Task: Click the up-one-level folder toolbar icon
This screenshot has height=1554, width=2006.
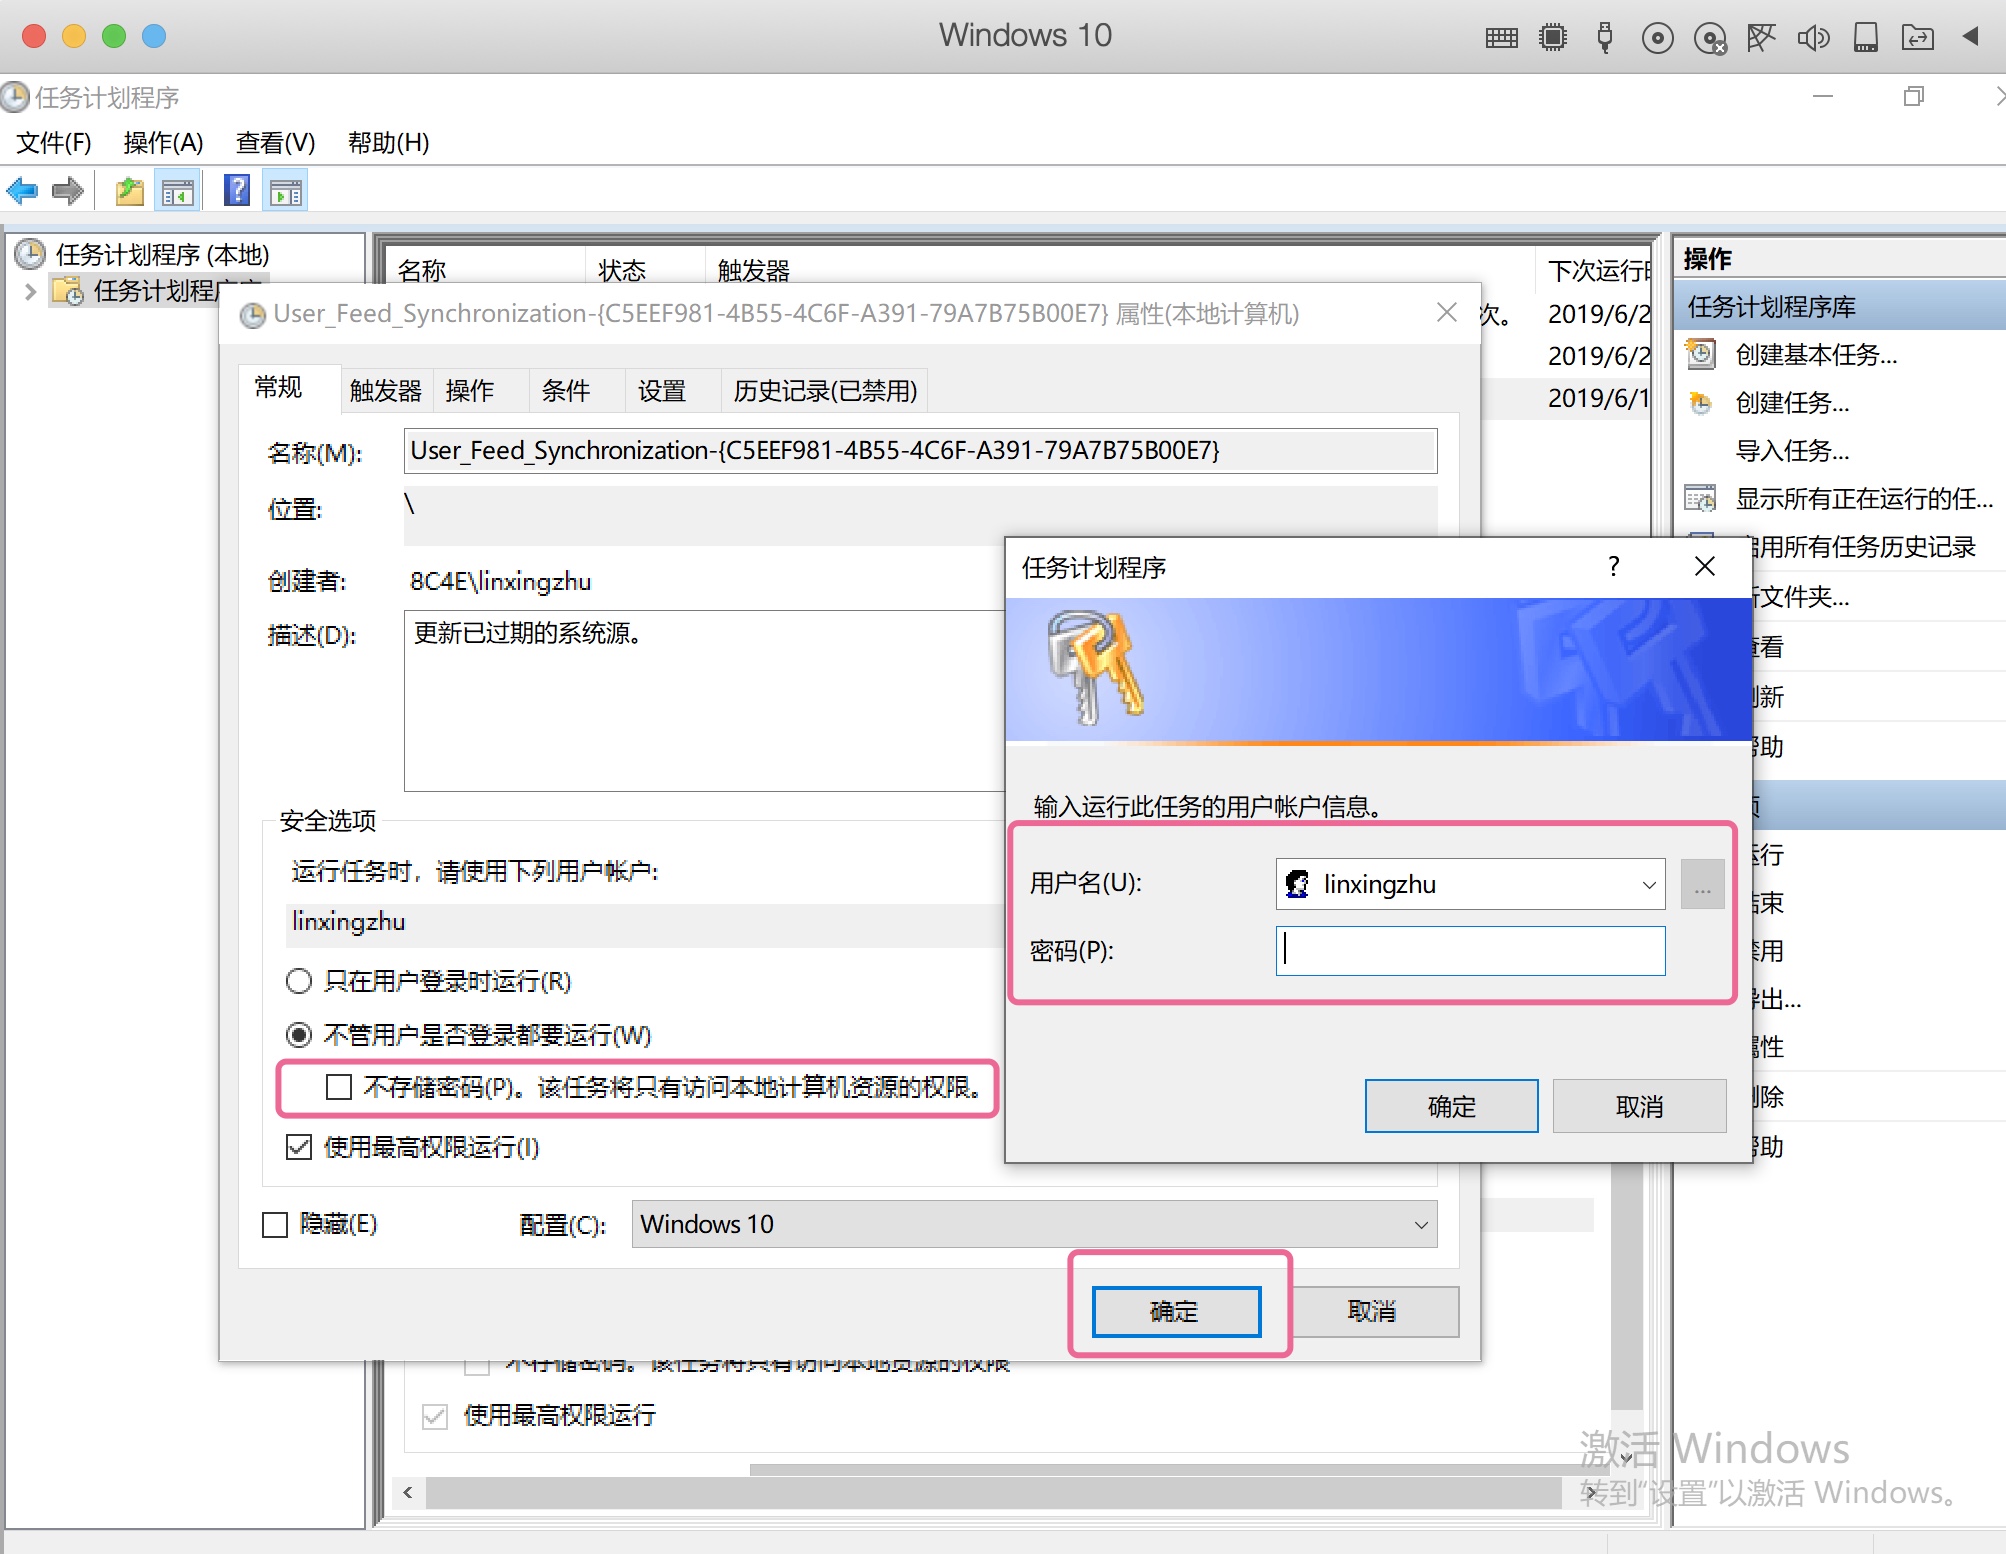Action: click(x=129, y=190)
